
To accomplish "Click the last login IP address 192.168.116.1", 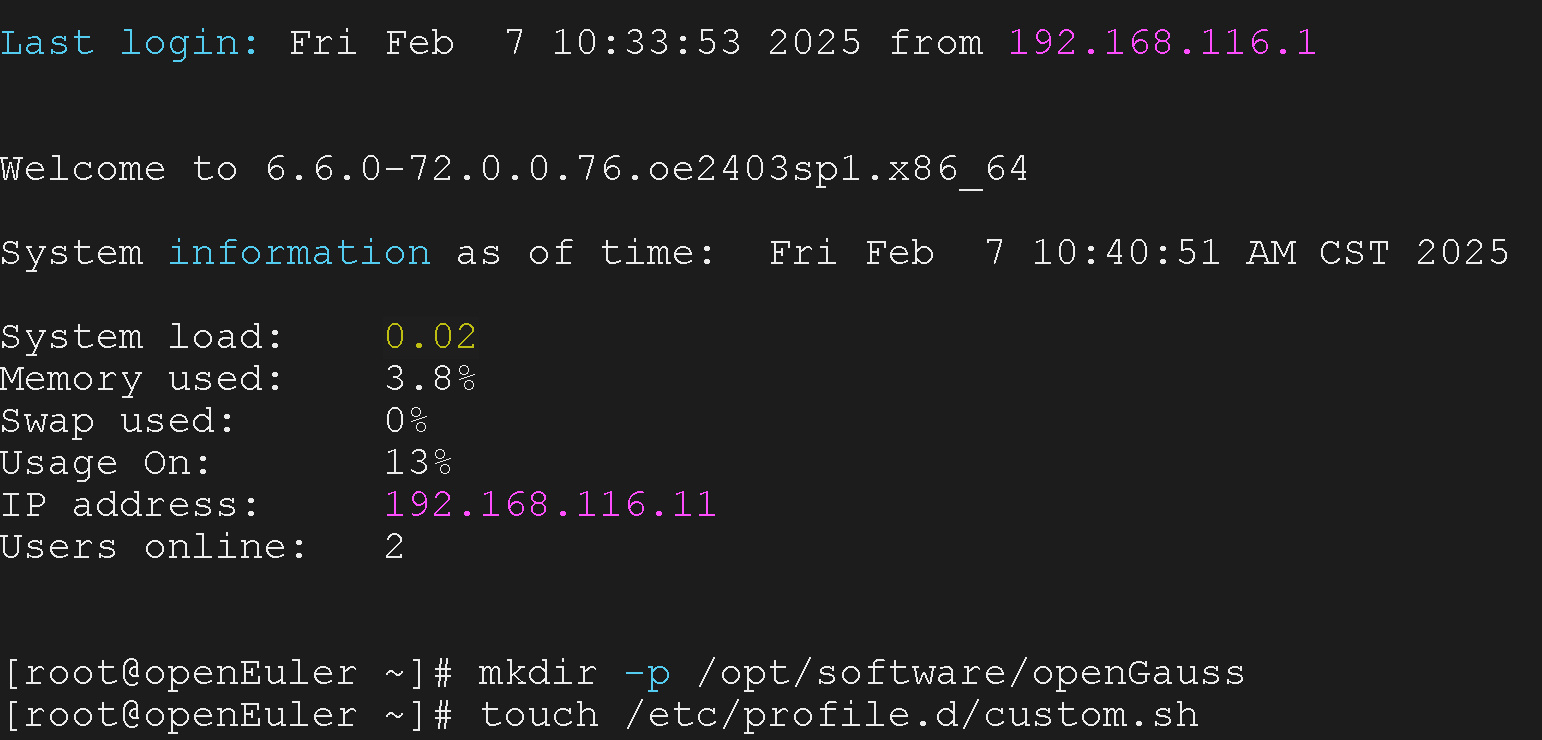I will point(1162,42).
